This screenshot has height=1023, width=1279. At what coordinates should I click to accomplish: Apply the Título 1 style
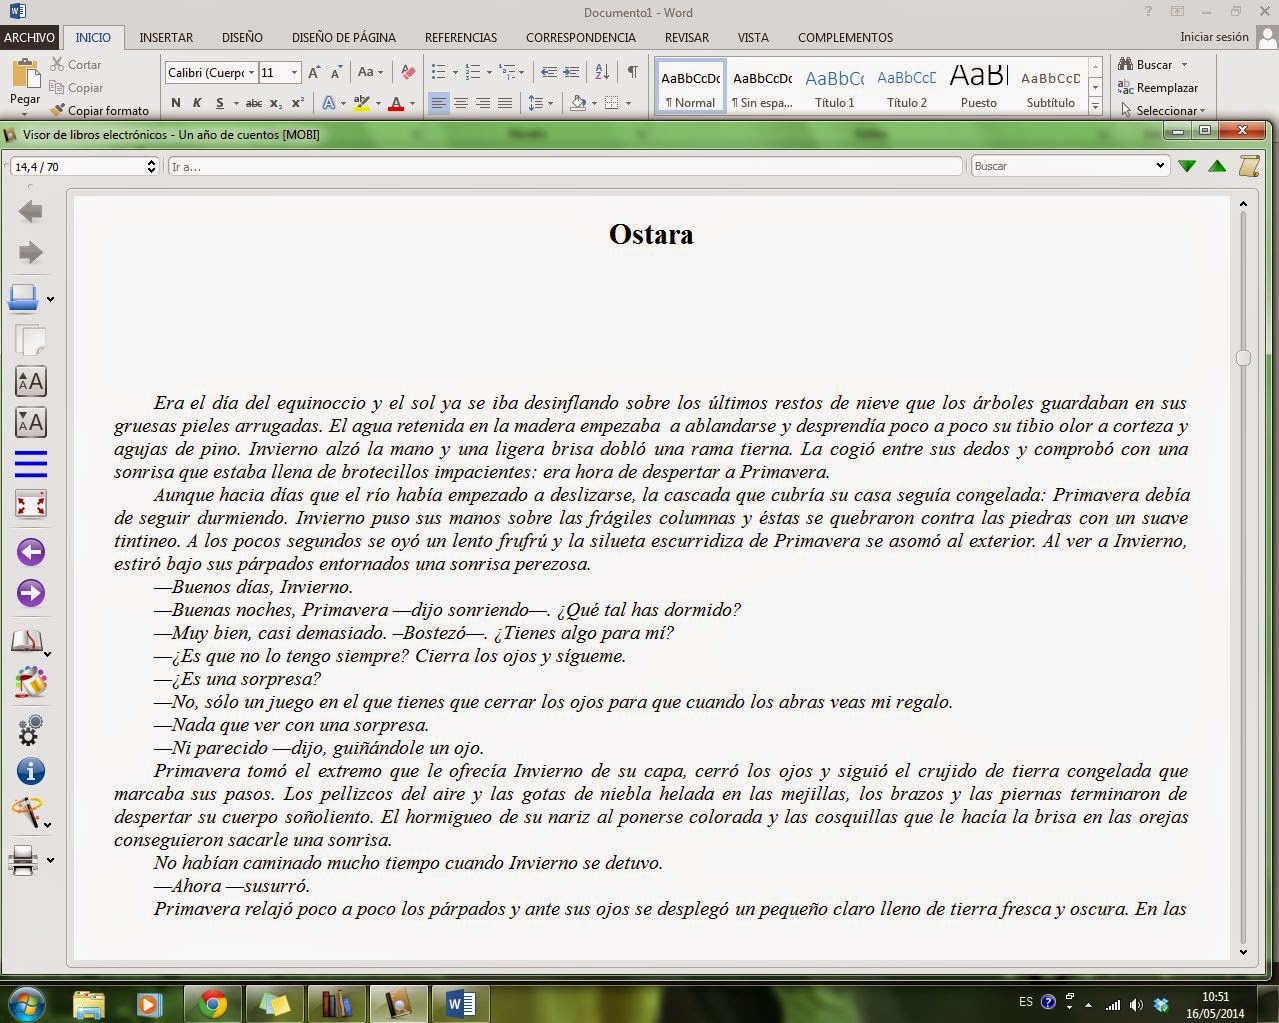click(835, 87)
